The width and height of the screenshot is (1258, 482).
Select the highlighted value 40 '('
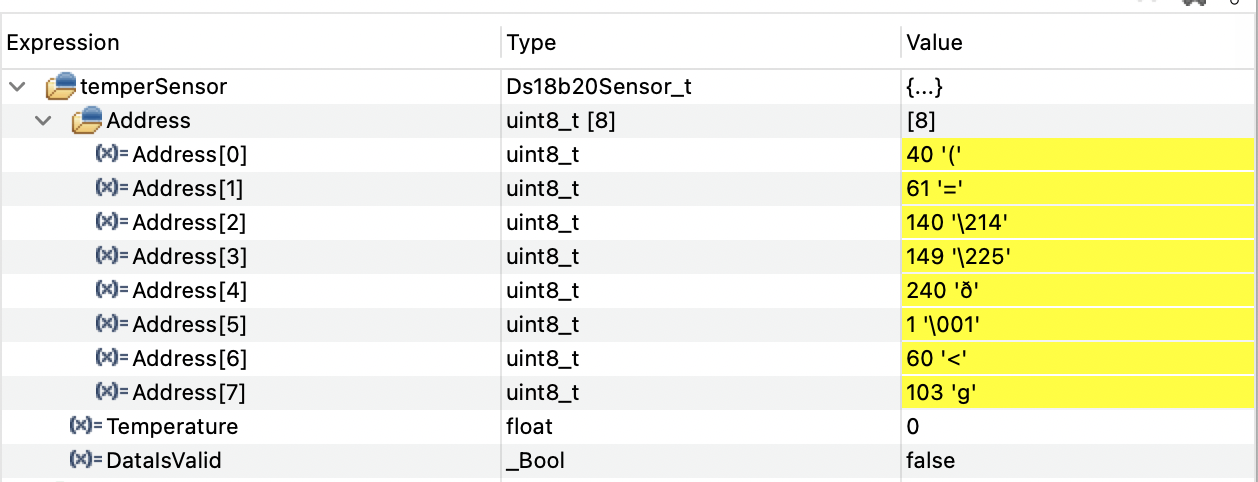(1077, 155)
